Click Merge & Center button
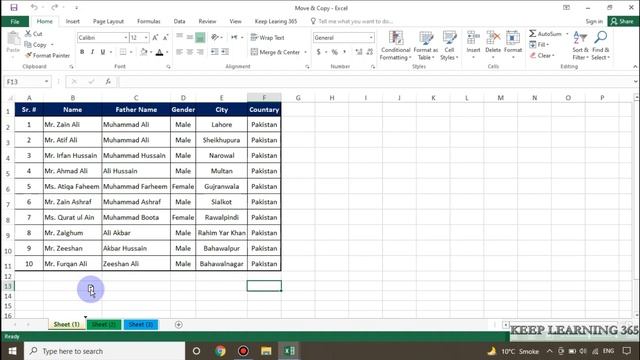 point(276,52)
